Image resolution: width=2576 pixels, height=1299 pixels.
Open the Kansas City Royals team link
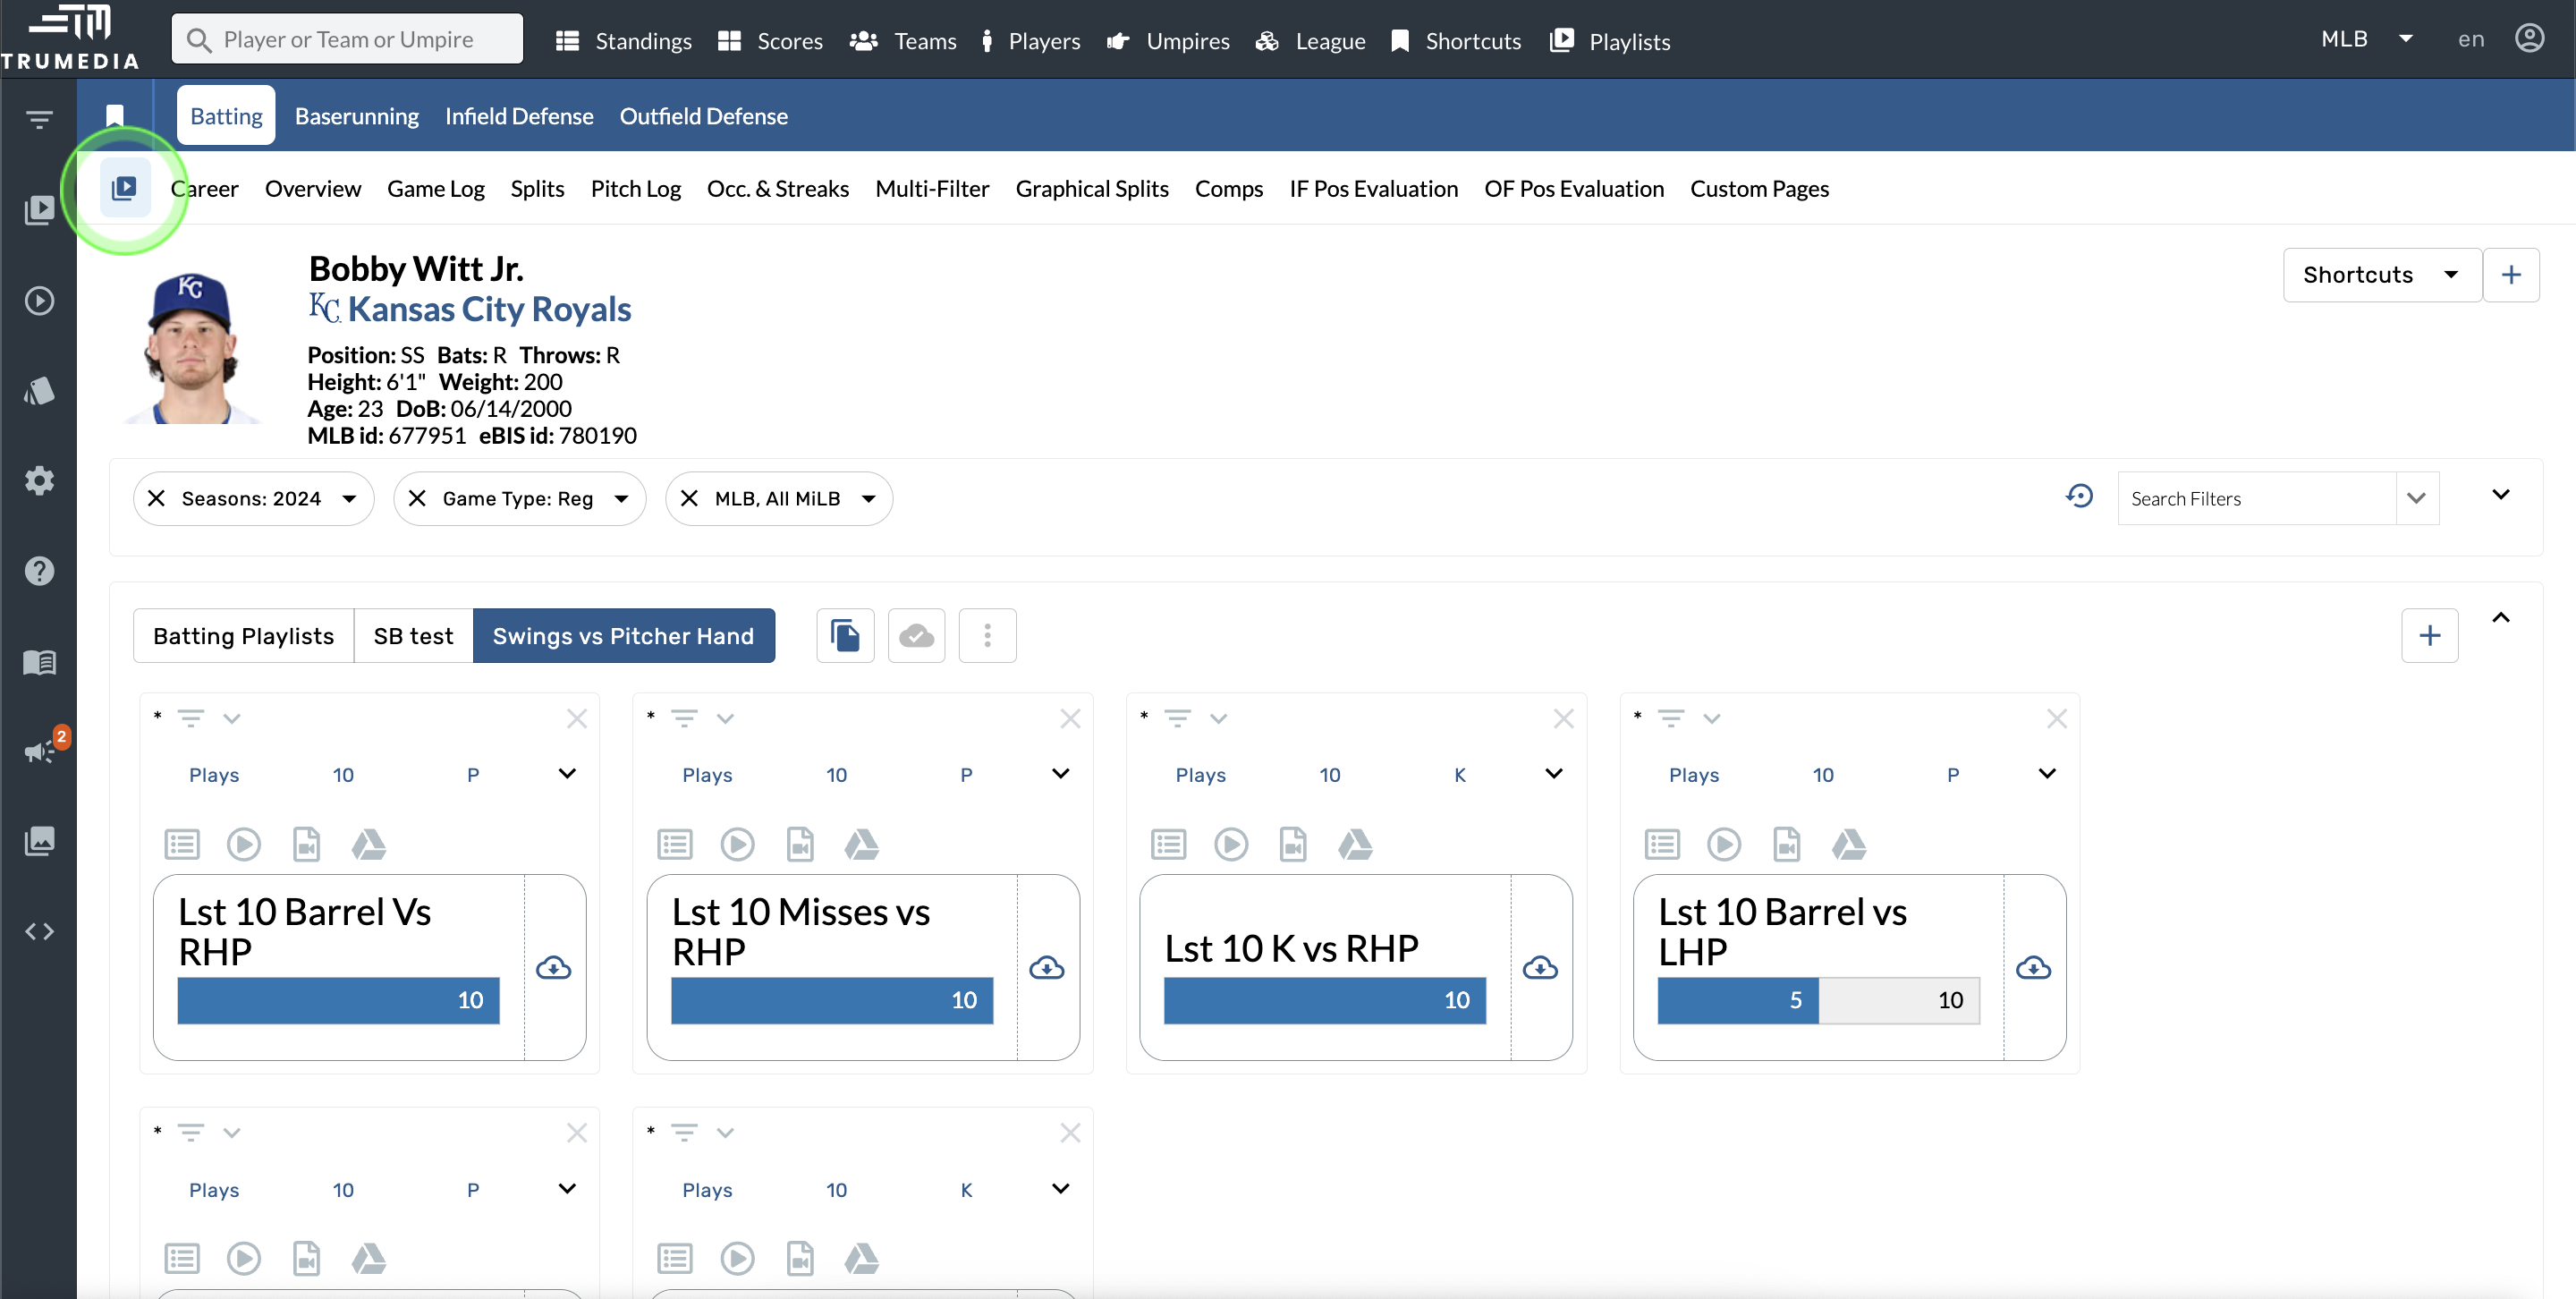[x=489, y=310]
